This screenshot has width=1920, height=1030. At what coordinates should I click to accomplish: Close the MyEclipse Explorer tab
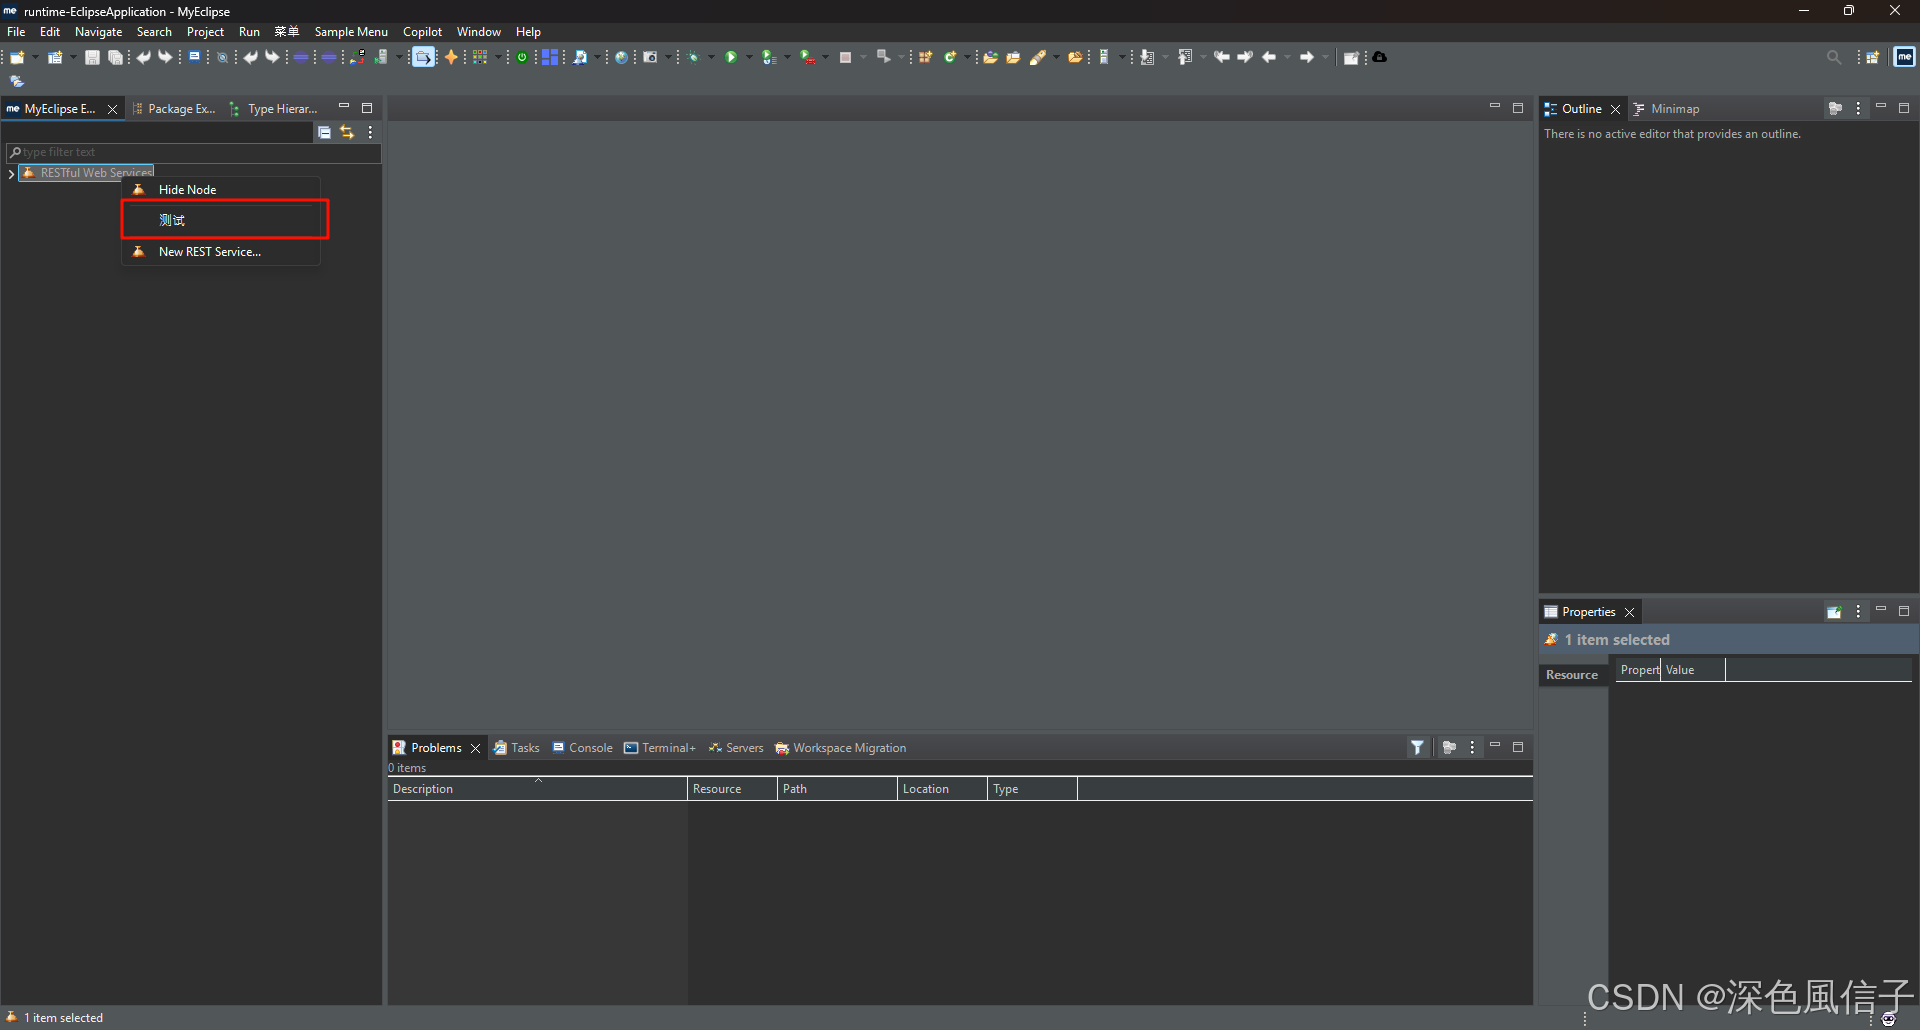coord(112,109)
